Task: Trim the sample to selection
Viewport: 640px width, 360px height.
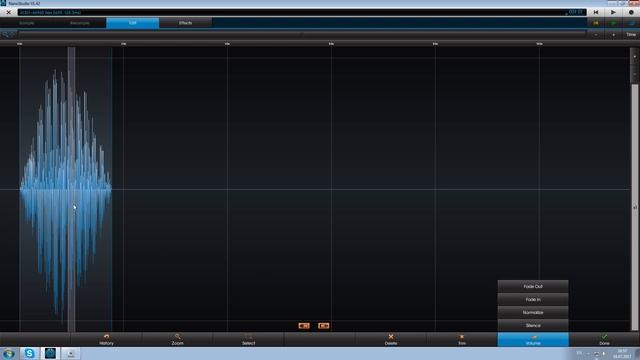Action: [462, 340]
